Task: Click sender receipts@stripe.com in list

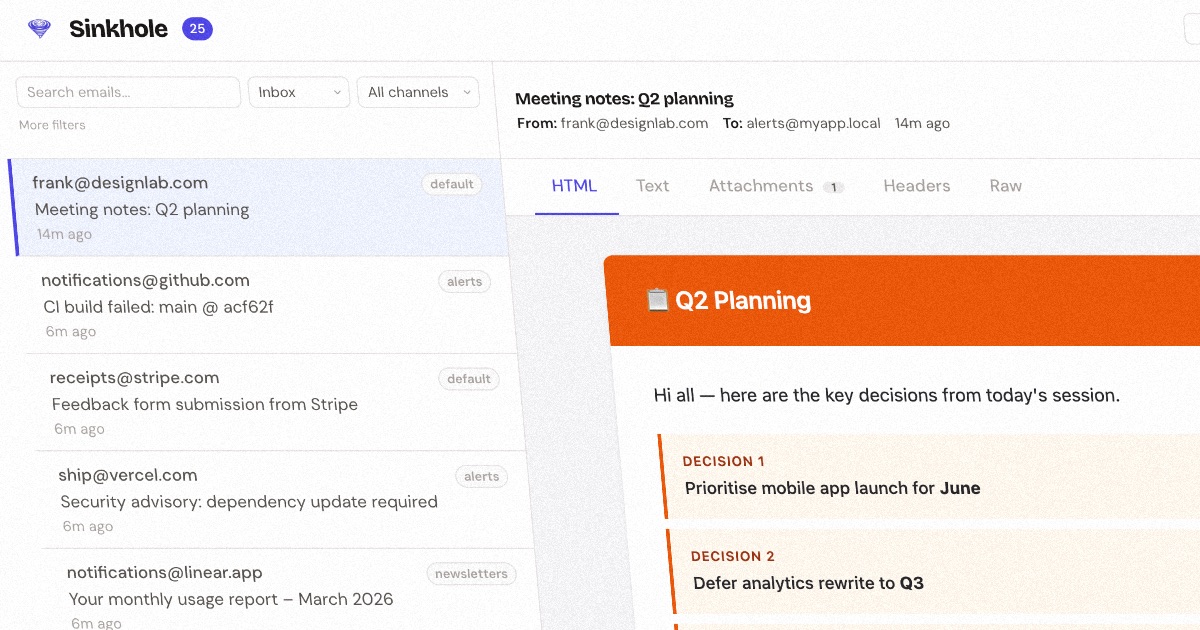Action: pos(134,378)
